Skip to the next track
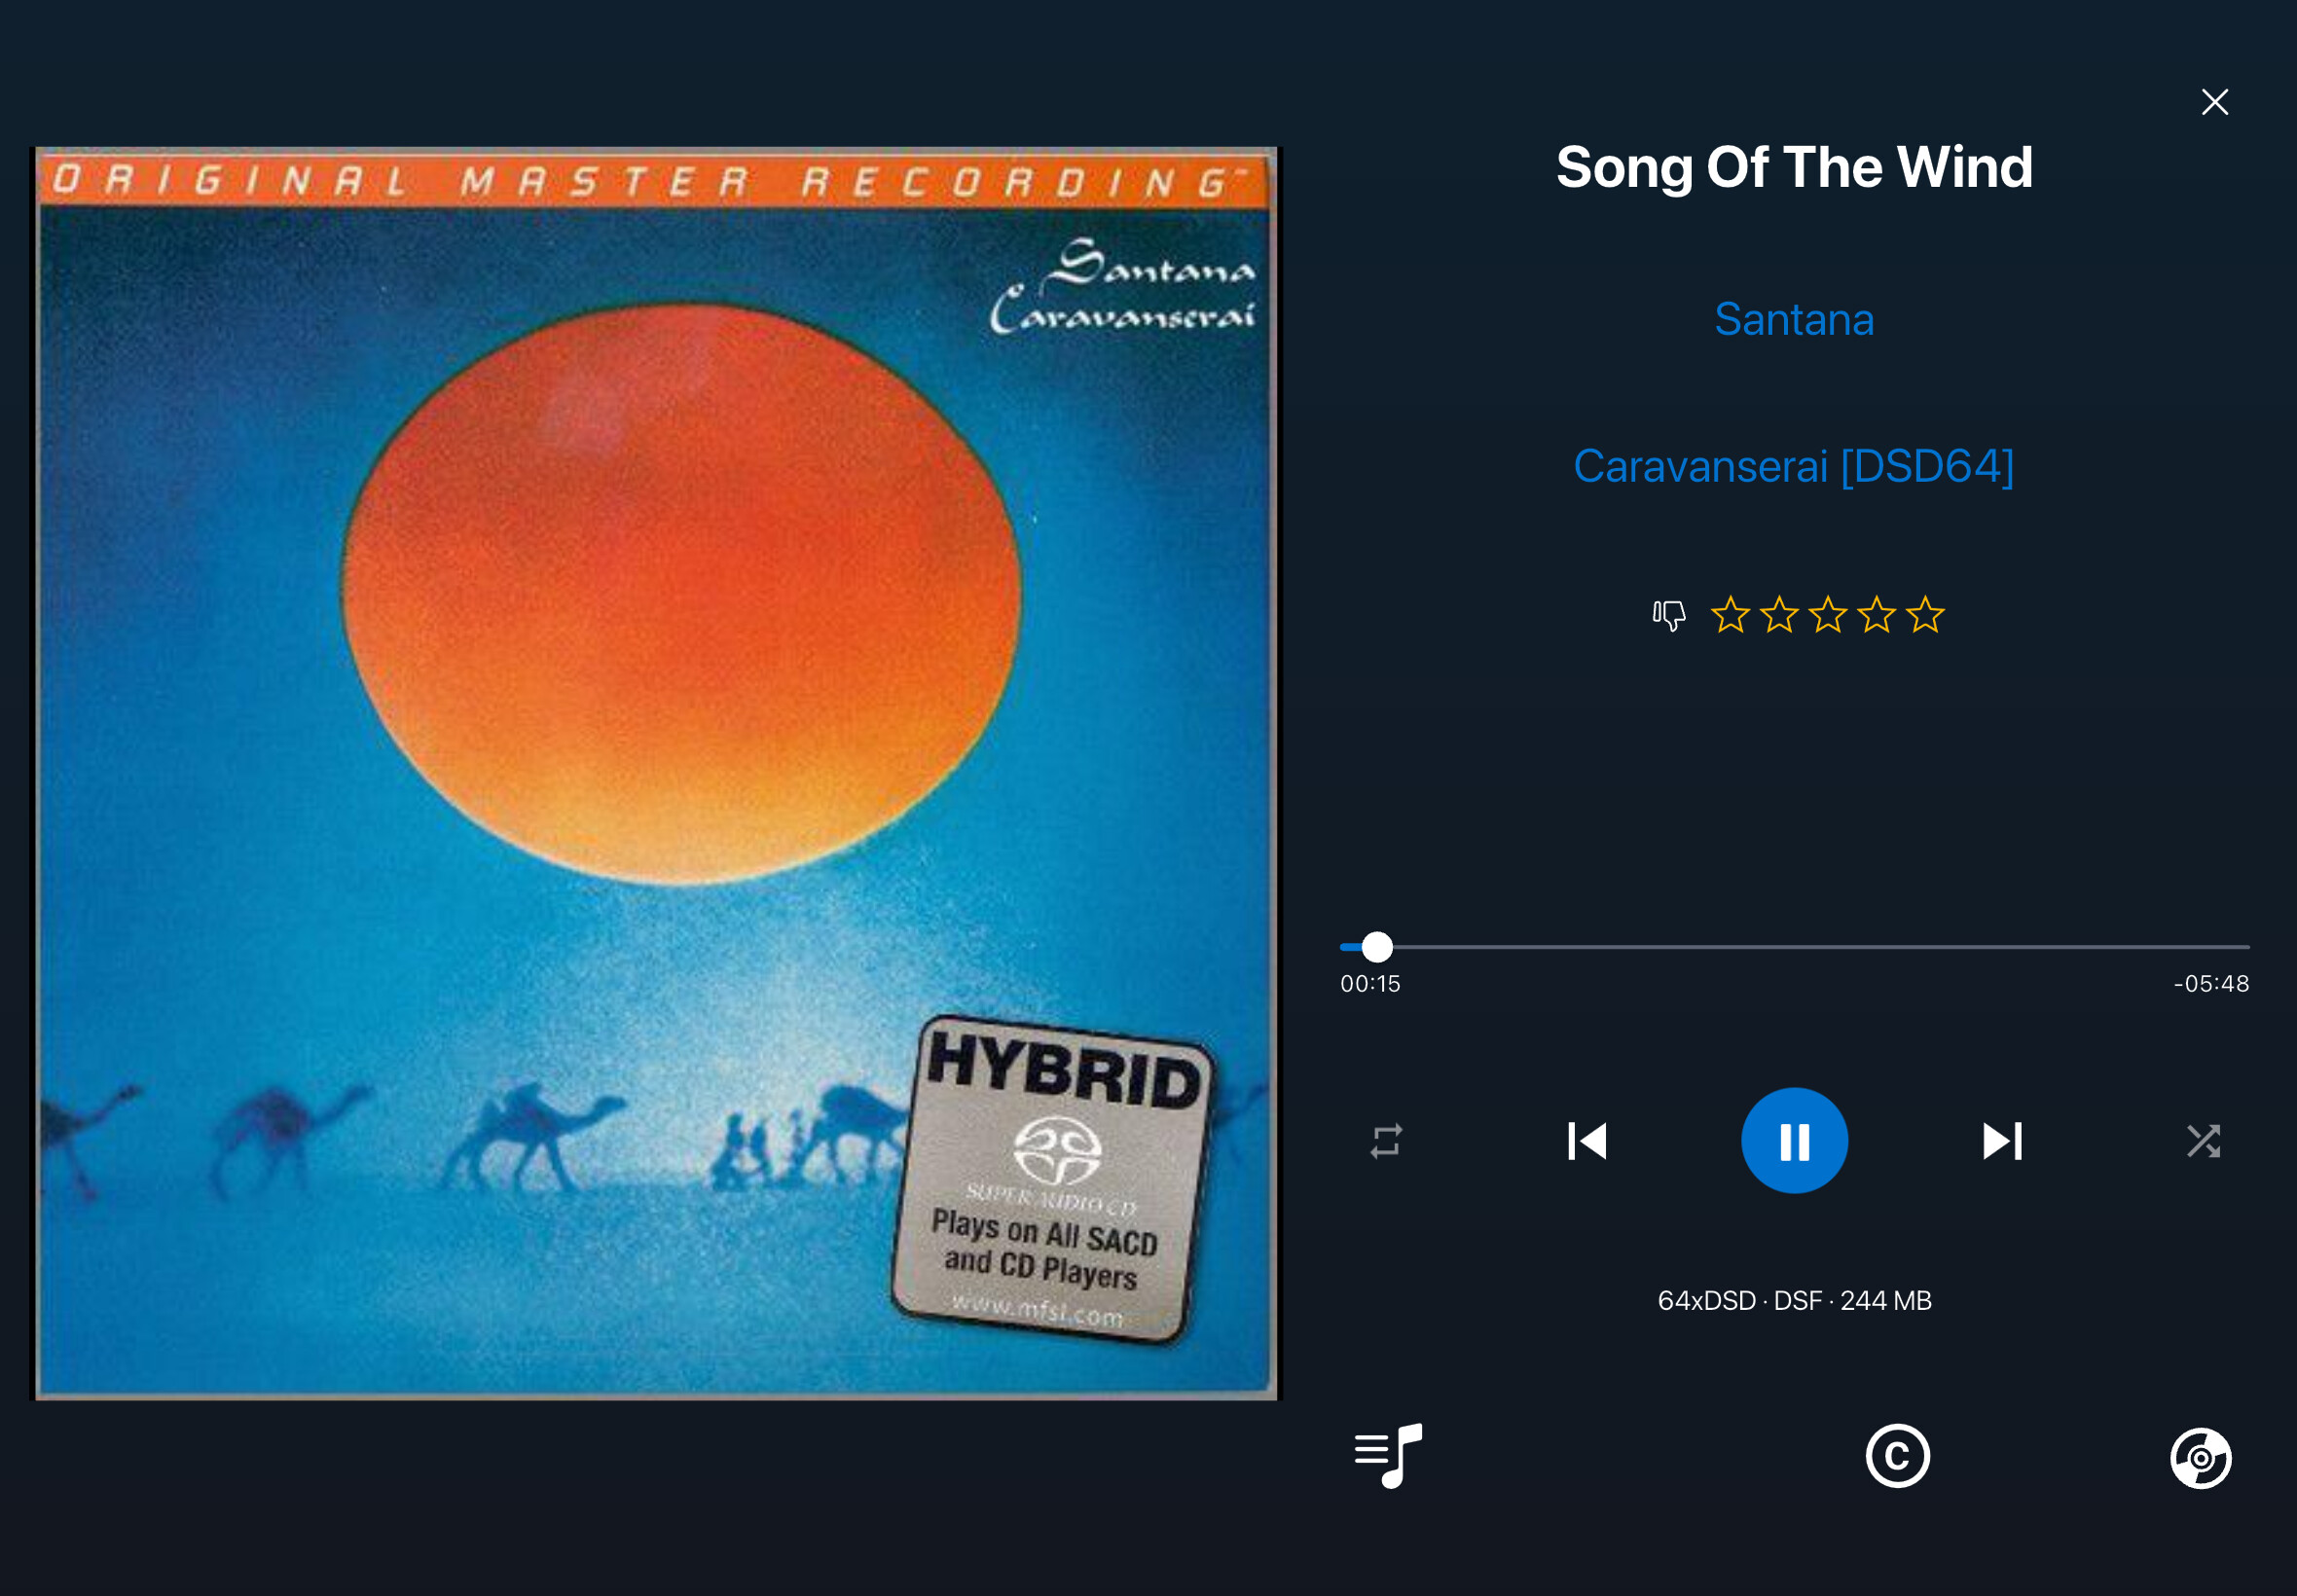This screenshot has height=1596, width=2297. (x=2002, y=1141)
